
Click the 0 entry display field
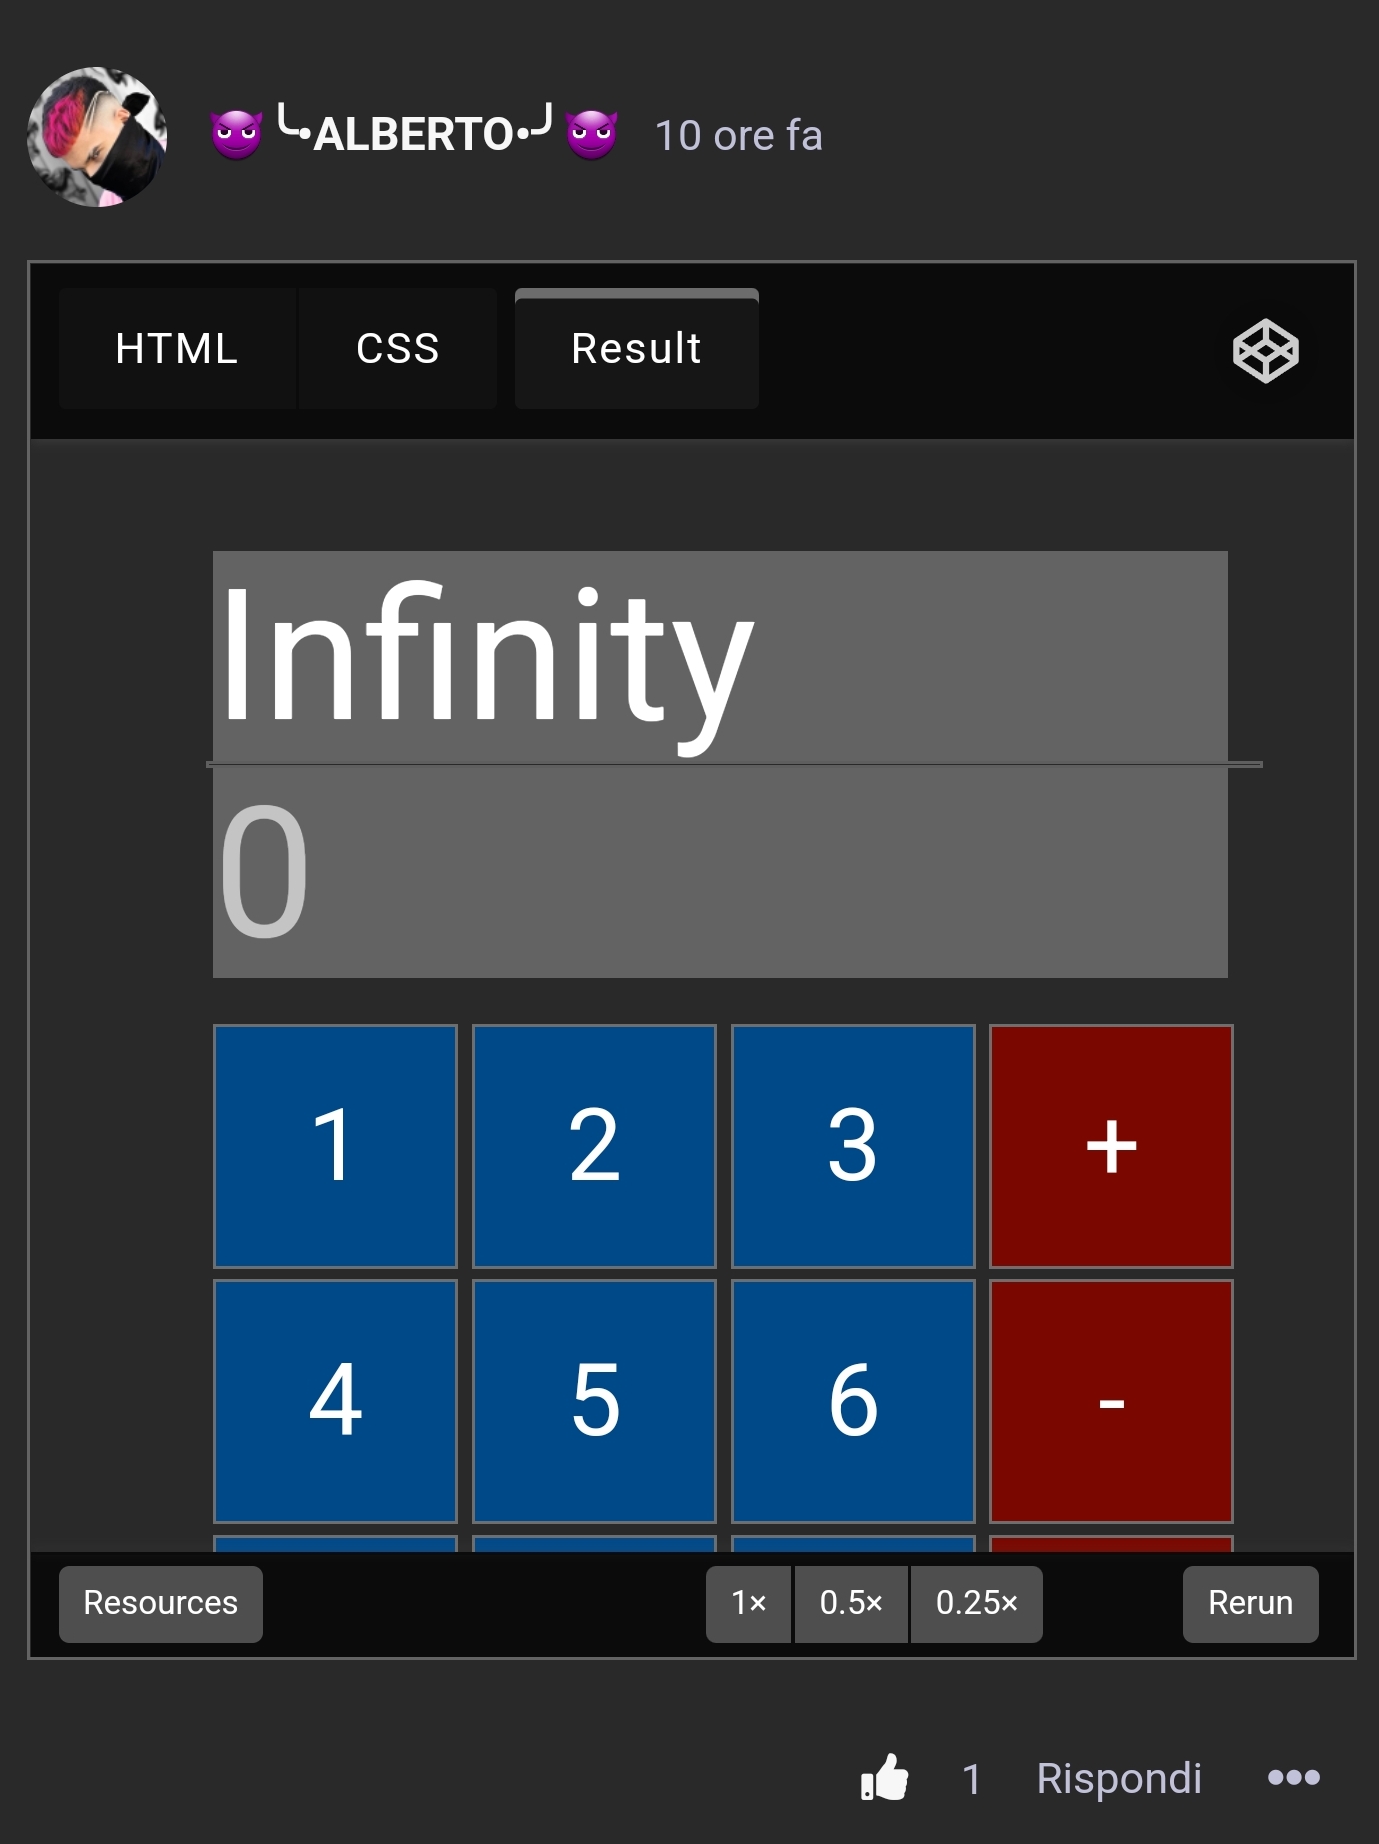click(x=720, y=872)
